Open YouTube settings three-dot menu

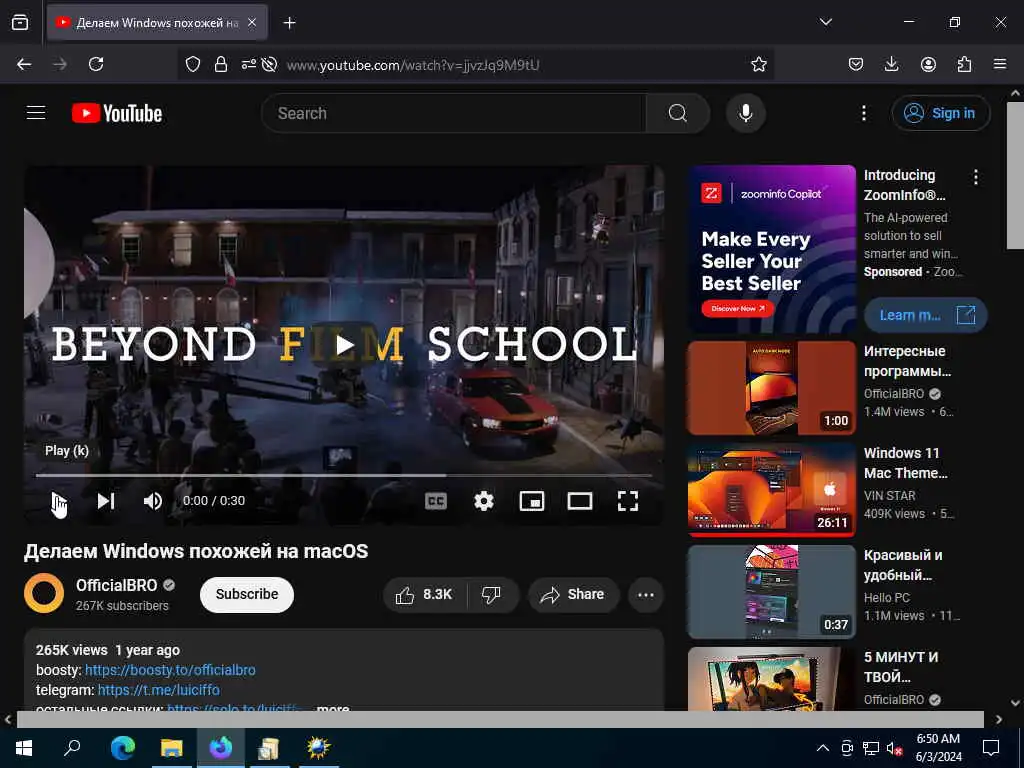(863, 113)
